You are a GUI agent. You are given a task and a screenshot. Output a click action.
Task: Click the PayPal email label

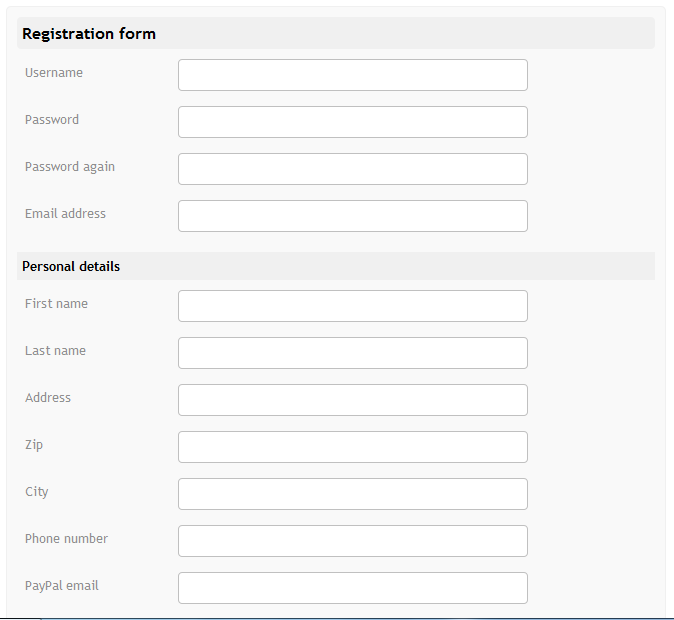coord(62,586)
